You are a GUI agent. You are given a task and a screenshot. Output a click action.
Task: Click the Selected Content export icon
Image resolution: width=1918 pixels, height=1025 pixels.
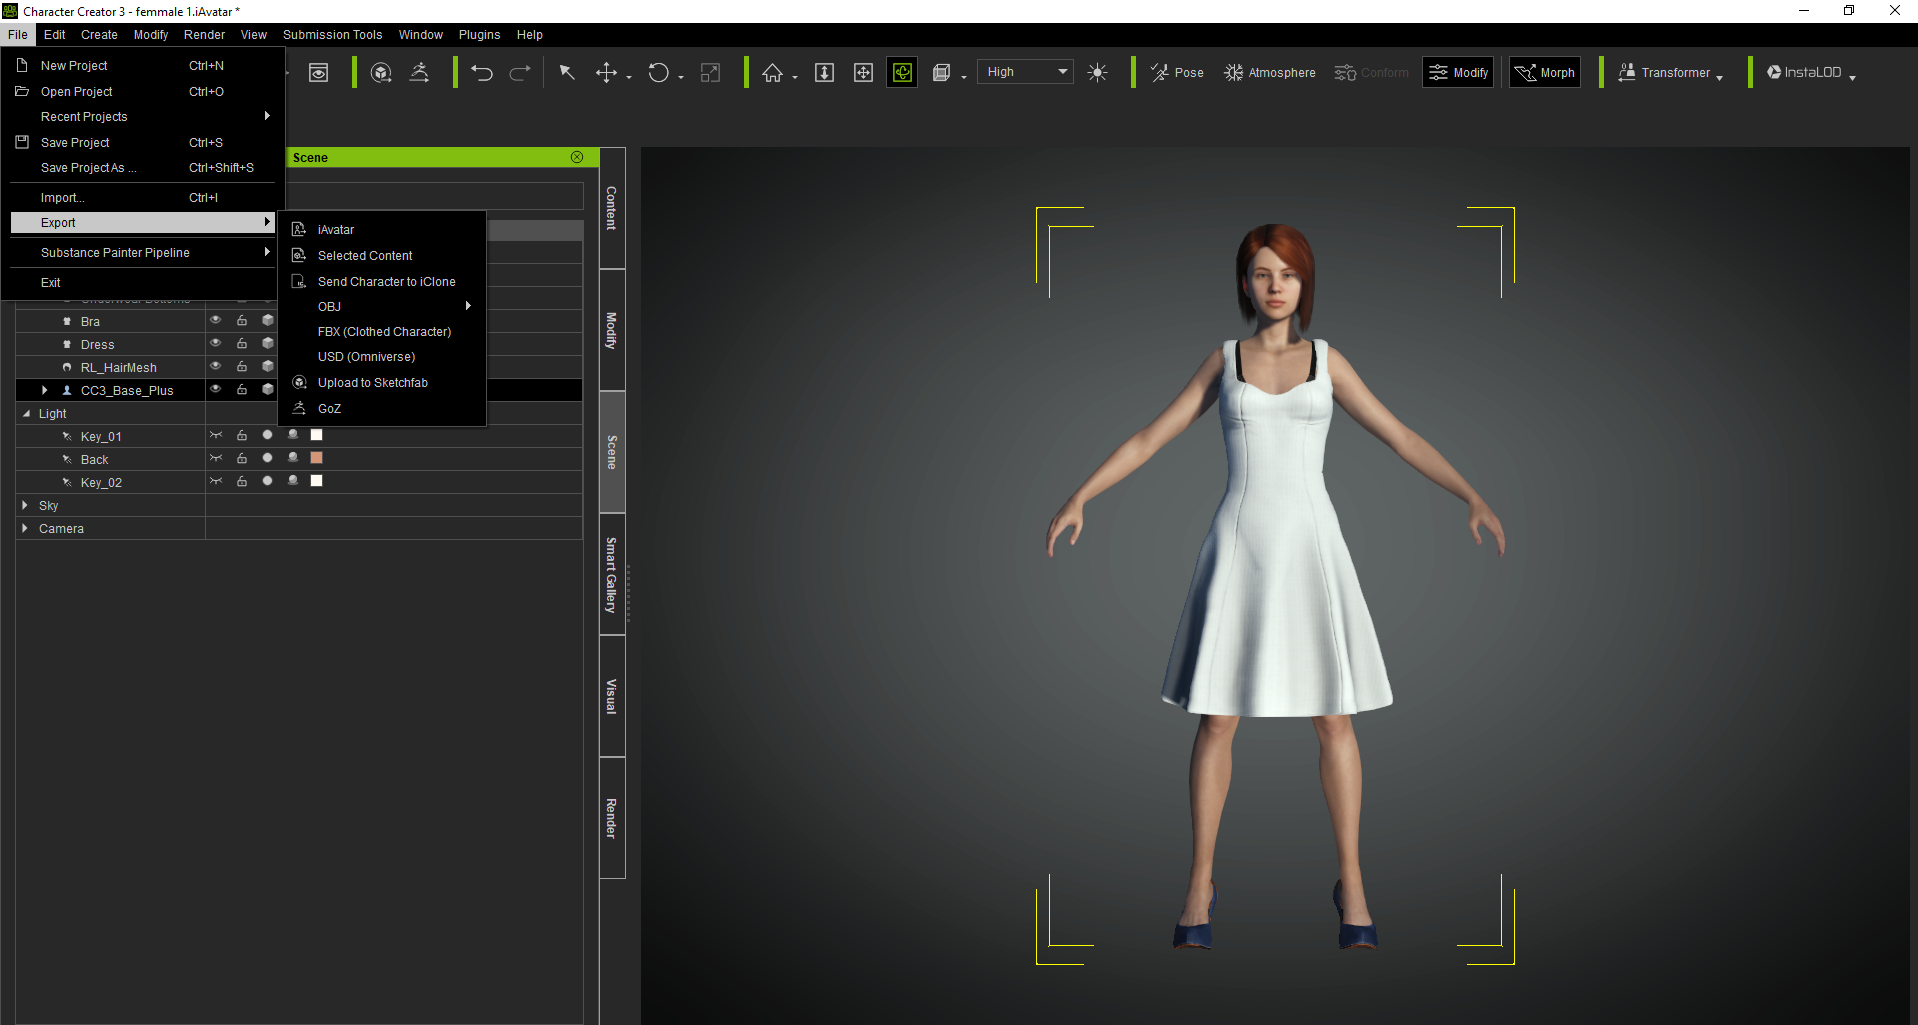click(x=299, y=255)
